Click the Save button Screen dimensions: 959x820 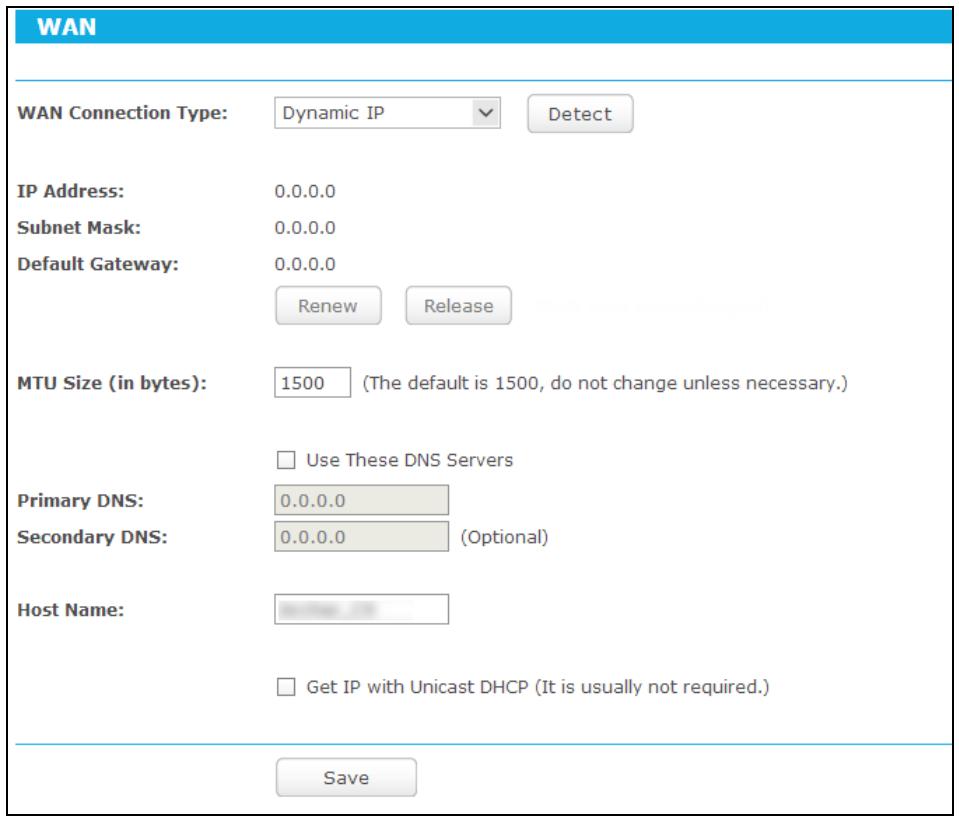pyautogui.click(x=346, y=778)
